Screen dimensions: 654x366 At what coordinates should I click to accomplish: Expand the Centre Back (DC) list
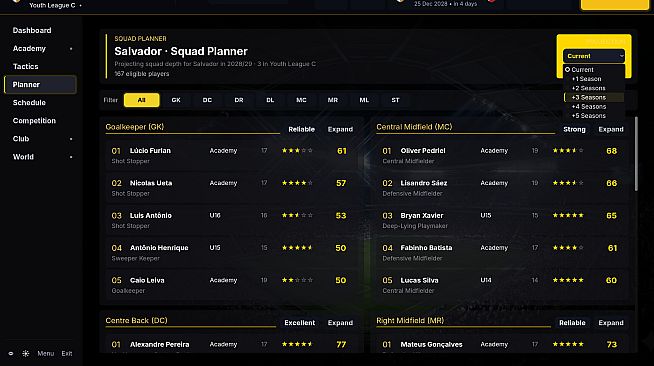coord(340,323)
